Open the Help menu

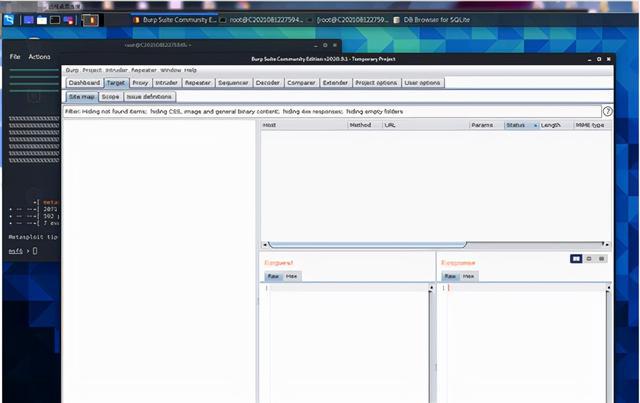click(190, 70)
